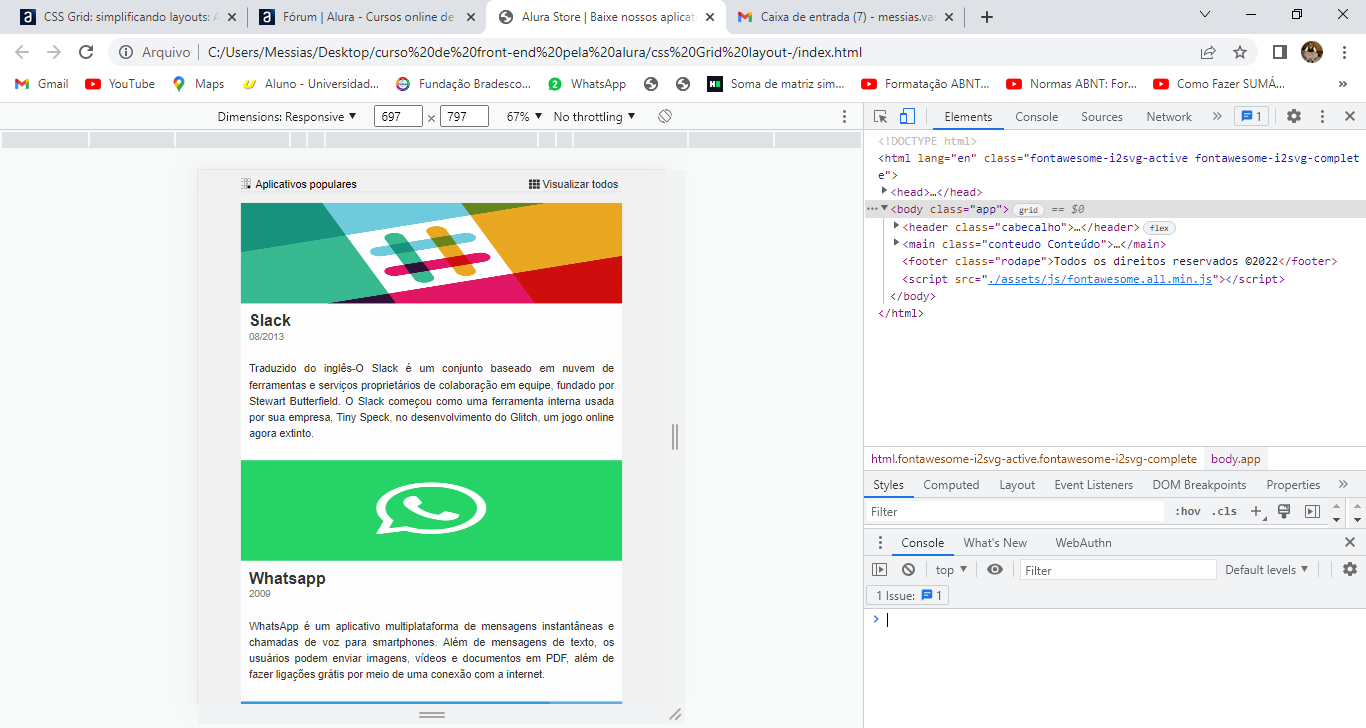Open the DOM Breakpoints tab
Image resolution: width=1366 pixels, height=728 pixels.
click(1199, 485)
